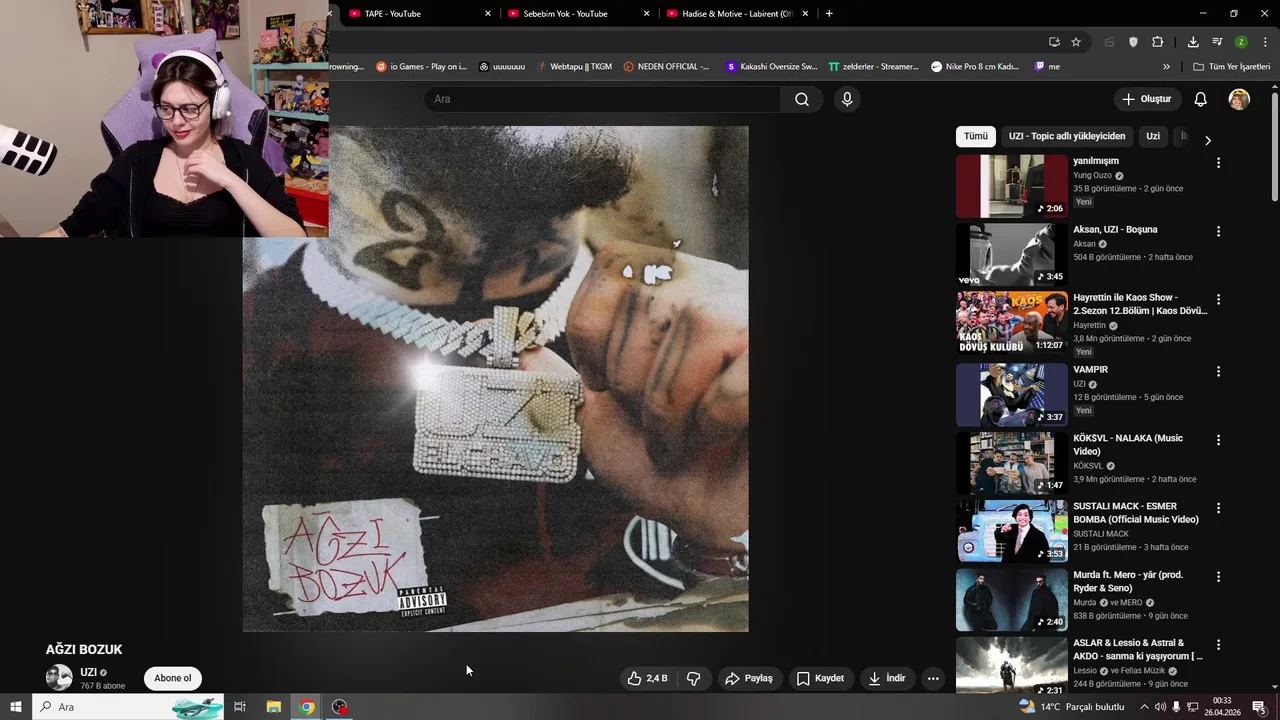Open options for ASLAR & Lessio video
Viewport: 1280px width, 720px height.
click(1218, 645)
